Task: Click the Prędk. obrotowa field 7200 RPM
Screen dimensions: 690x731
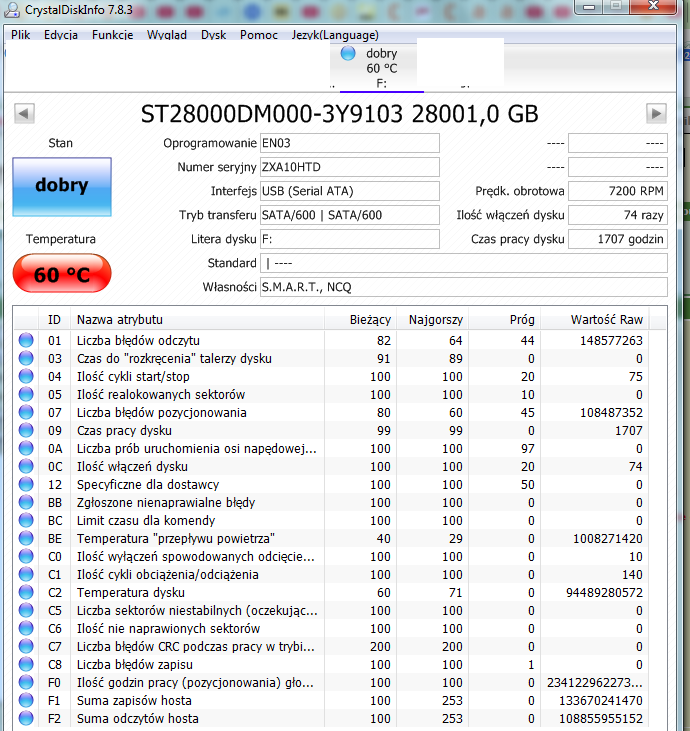Action: coord(618,191)
